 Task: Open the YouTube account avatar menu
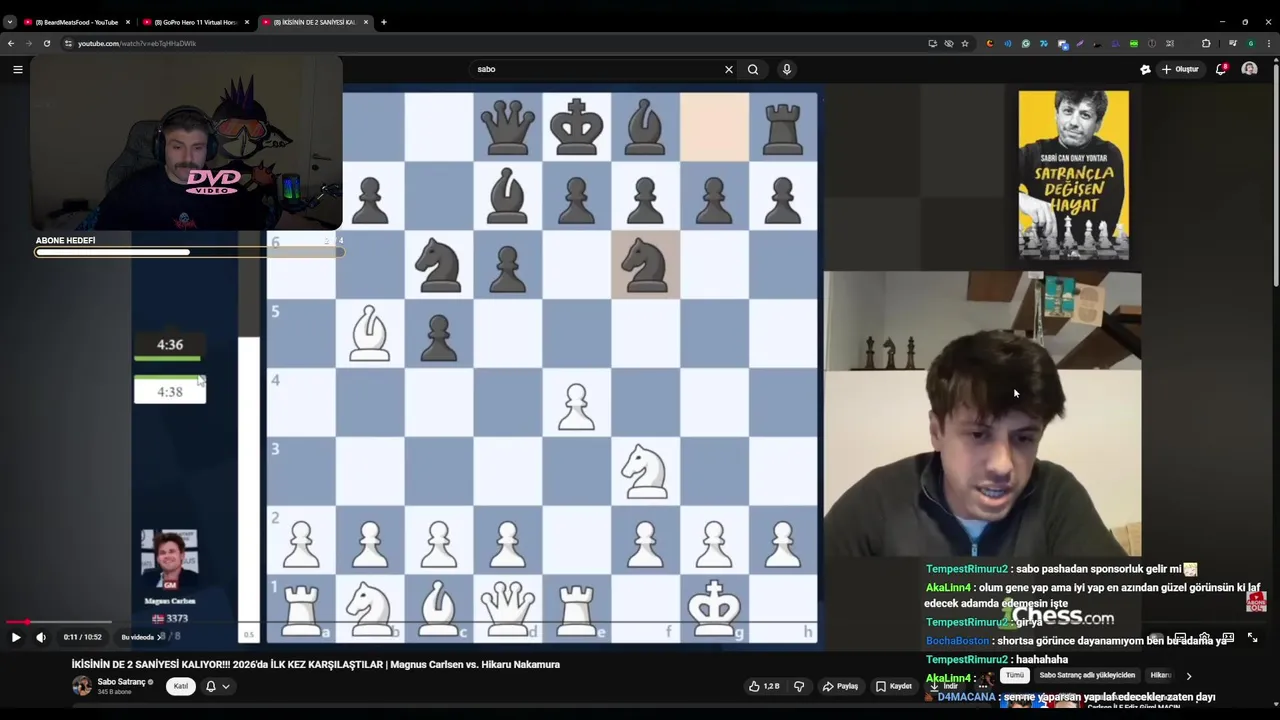point(1249,69)
